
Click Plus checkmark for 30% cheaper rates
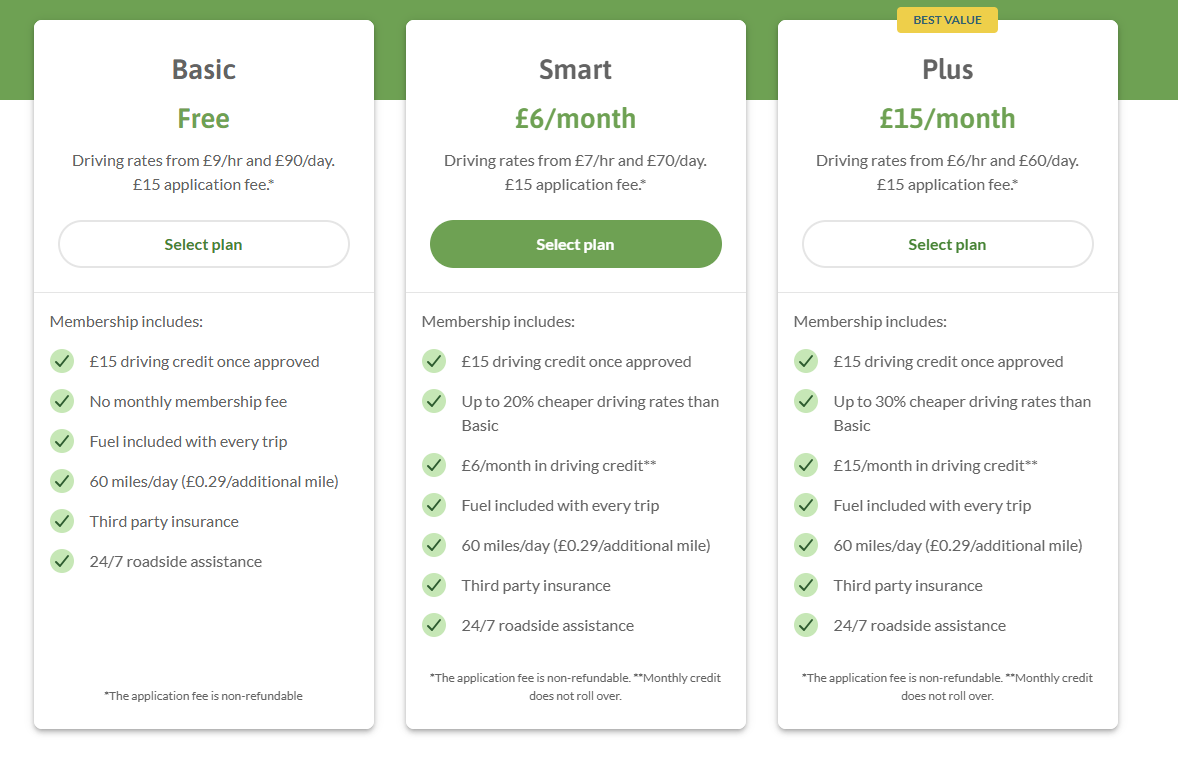[x=806, y=401]
